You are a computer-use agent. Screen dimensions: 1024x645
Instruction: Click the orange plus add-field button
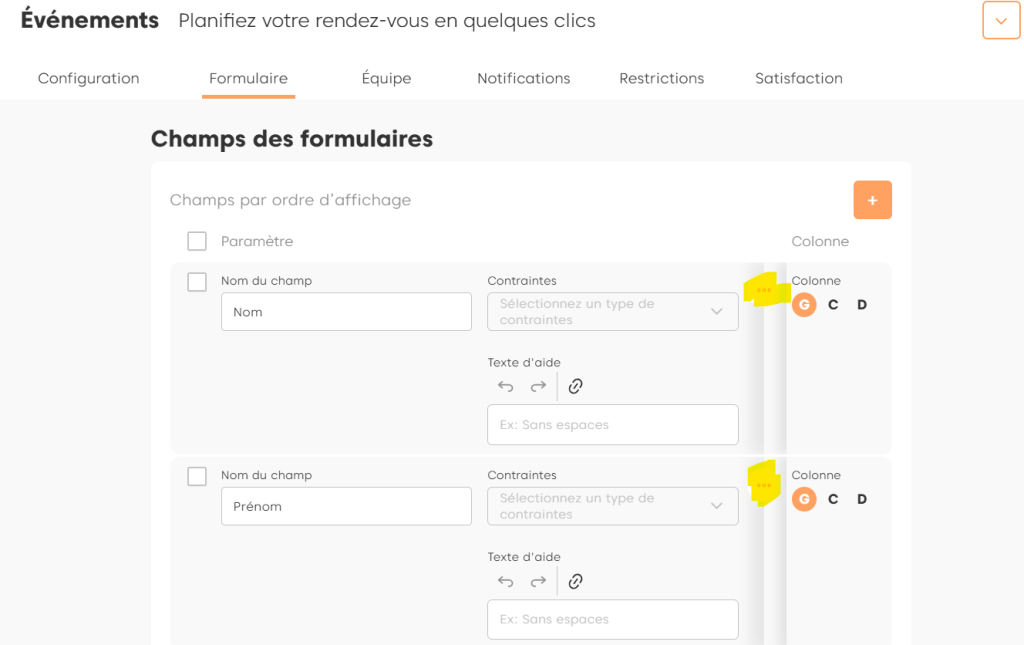pos(872,200)
